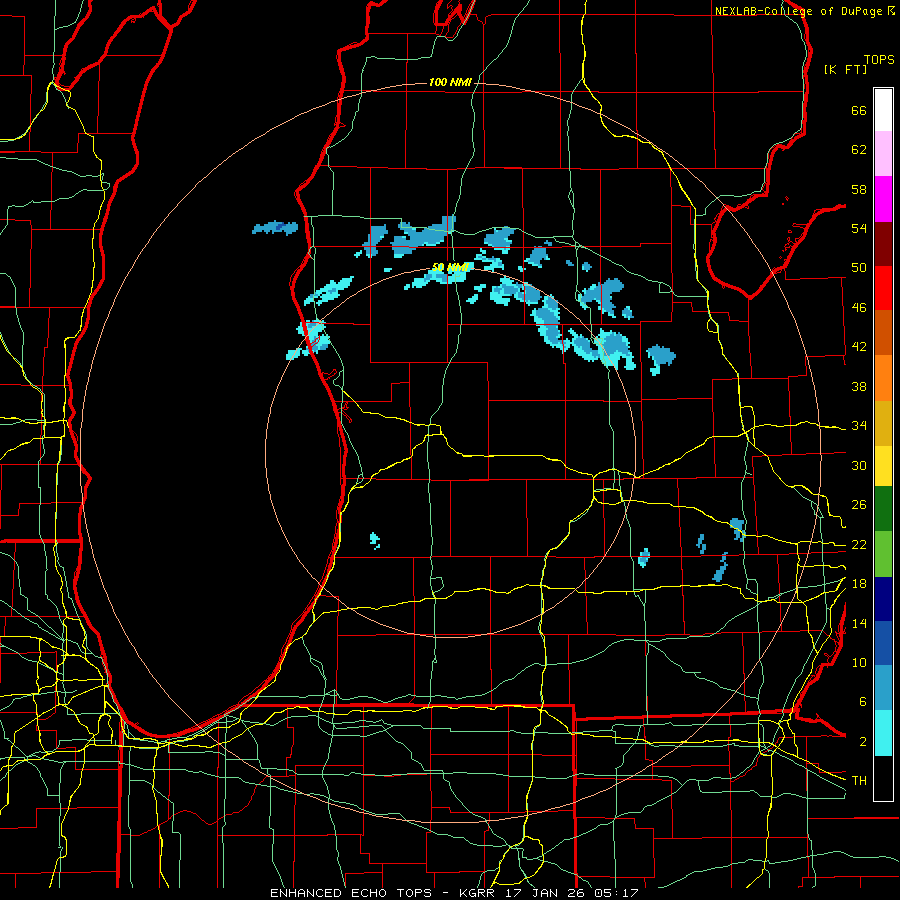
Task: Click the white swatch at the legend top
Action: point(883,110)
